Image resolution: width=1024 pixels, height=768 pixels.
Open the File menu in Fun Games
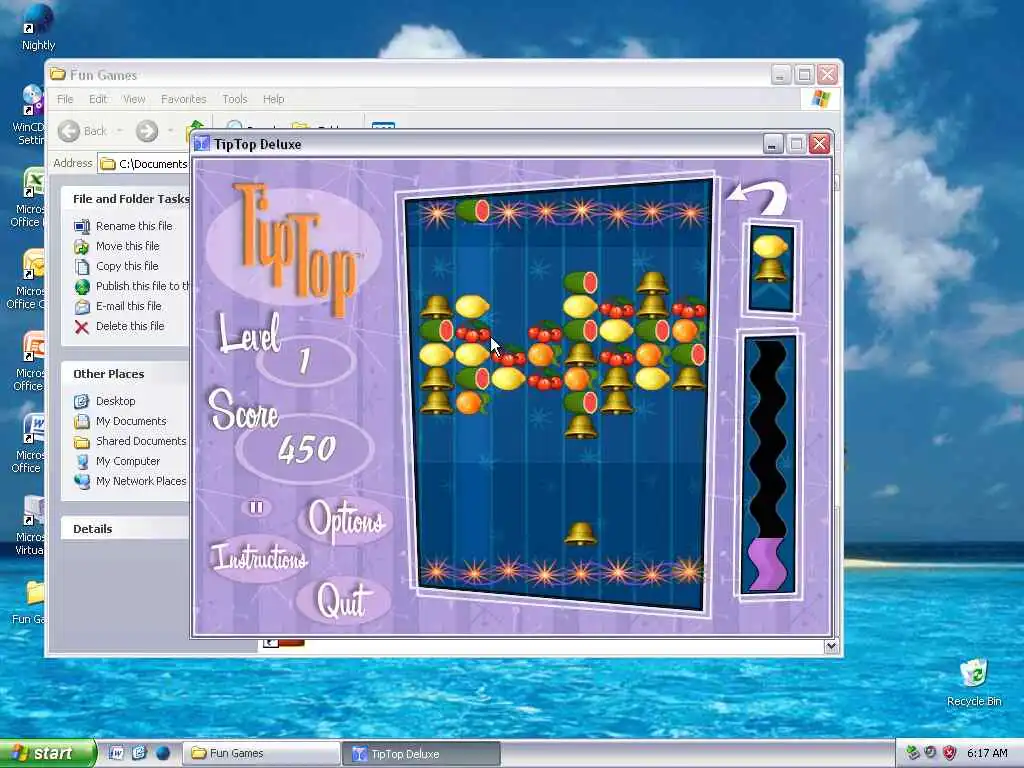pos(65,99)
